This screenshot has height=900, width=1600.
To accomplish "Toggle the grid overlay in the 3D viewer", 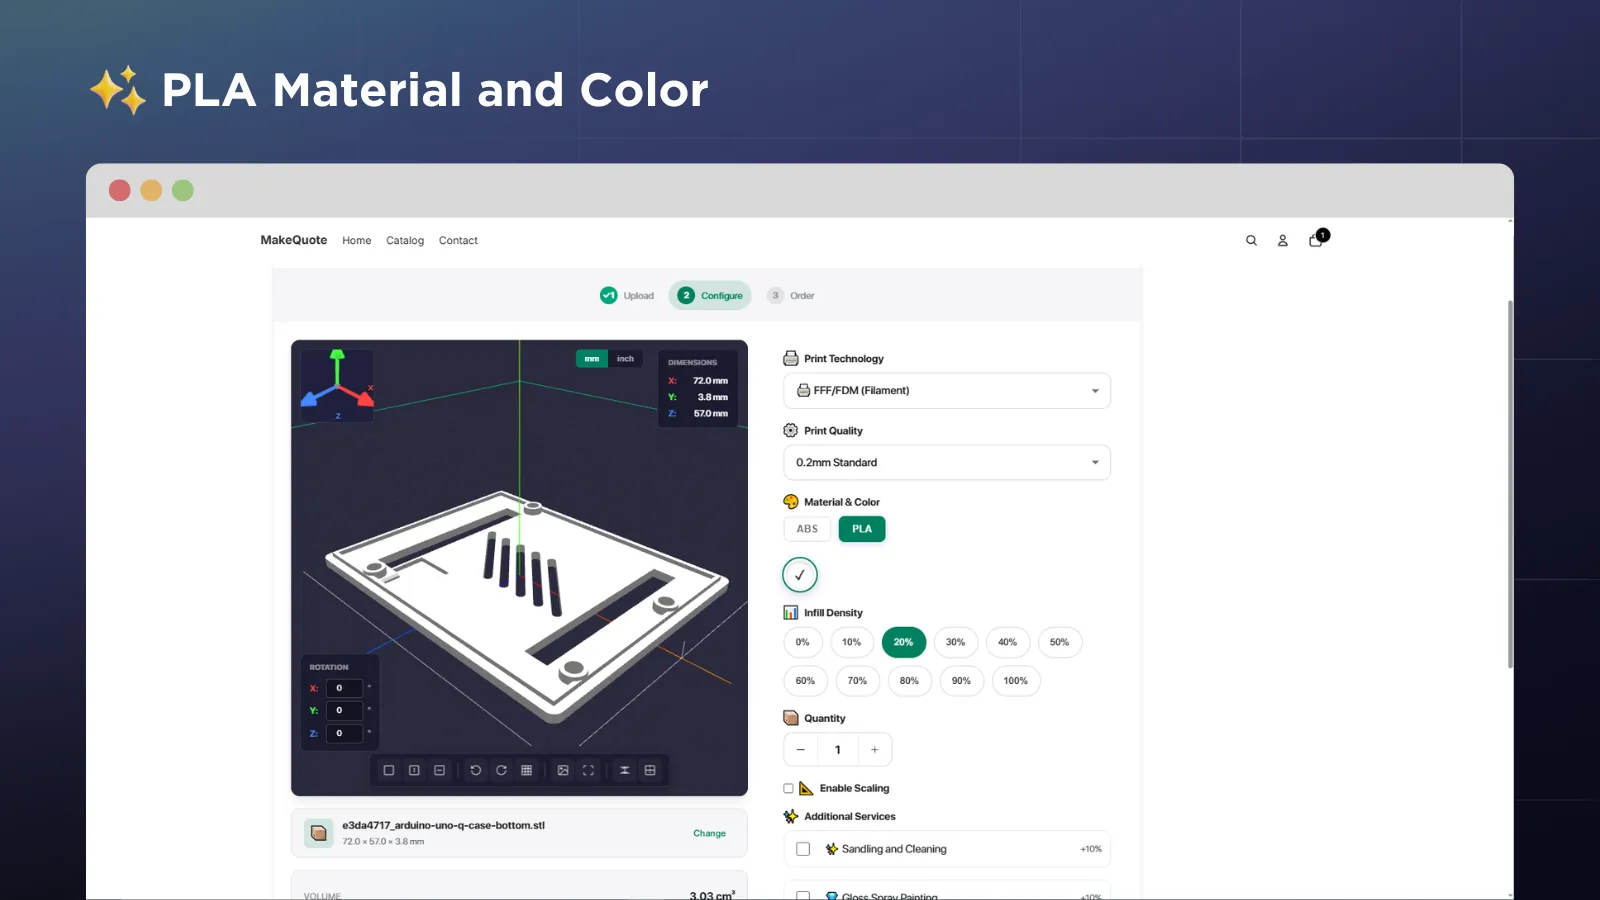I will pos(526,770).
